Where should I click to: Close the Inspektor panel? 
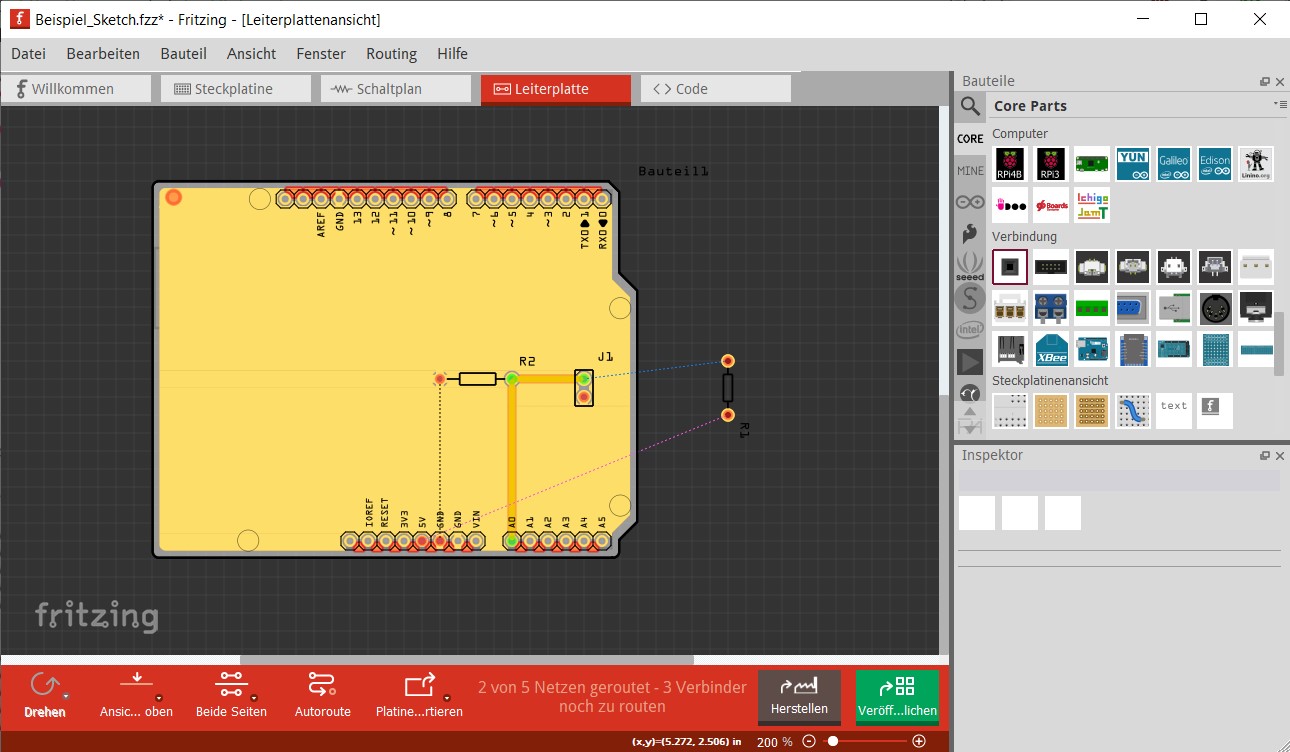point(1280,456)
